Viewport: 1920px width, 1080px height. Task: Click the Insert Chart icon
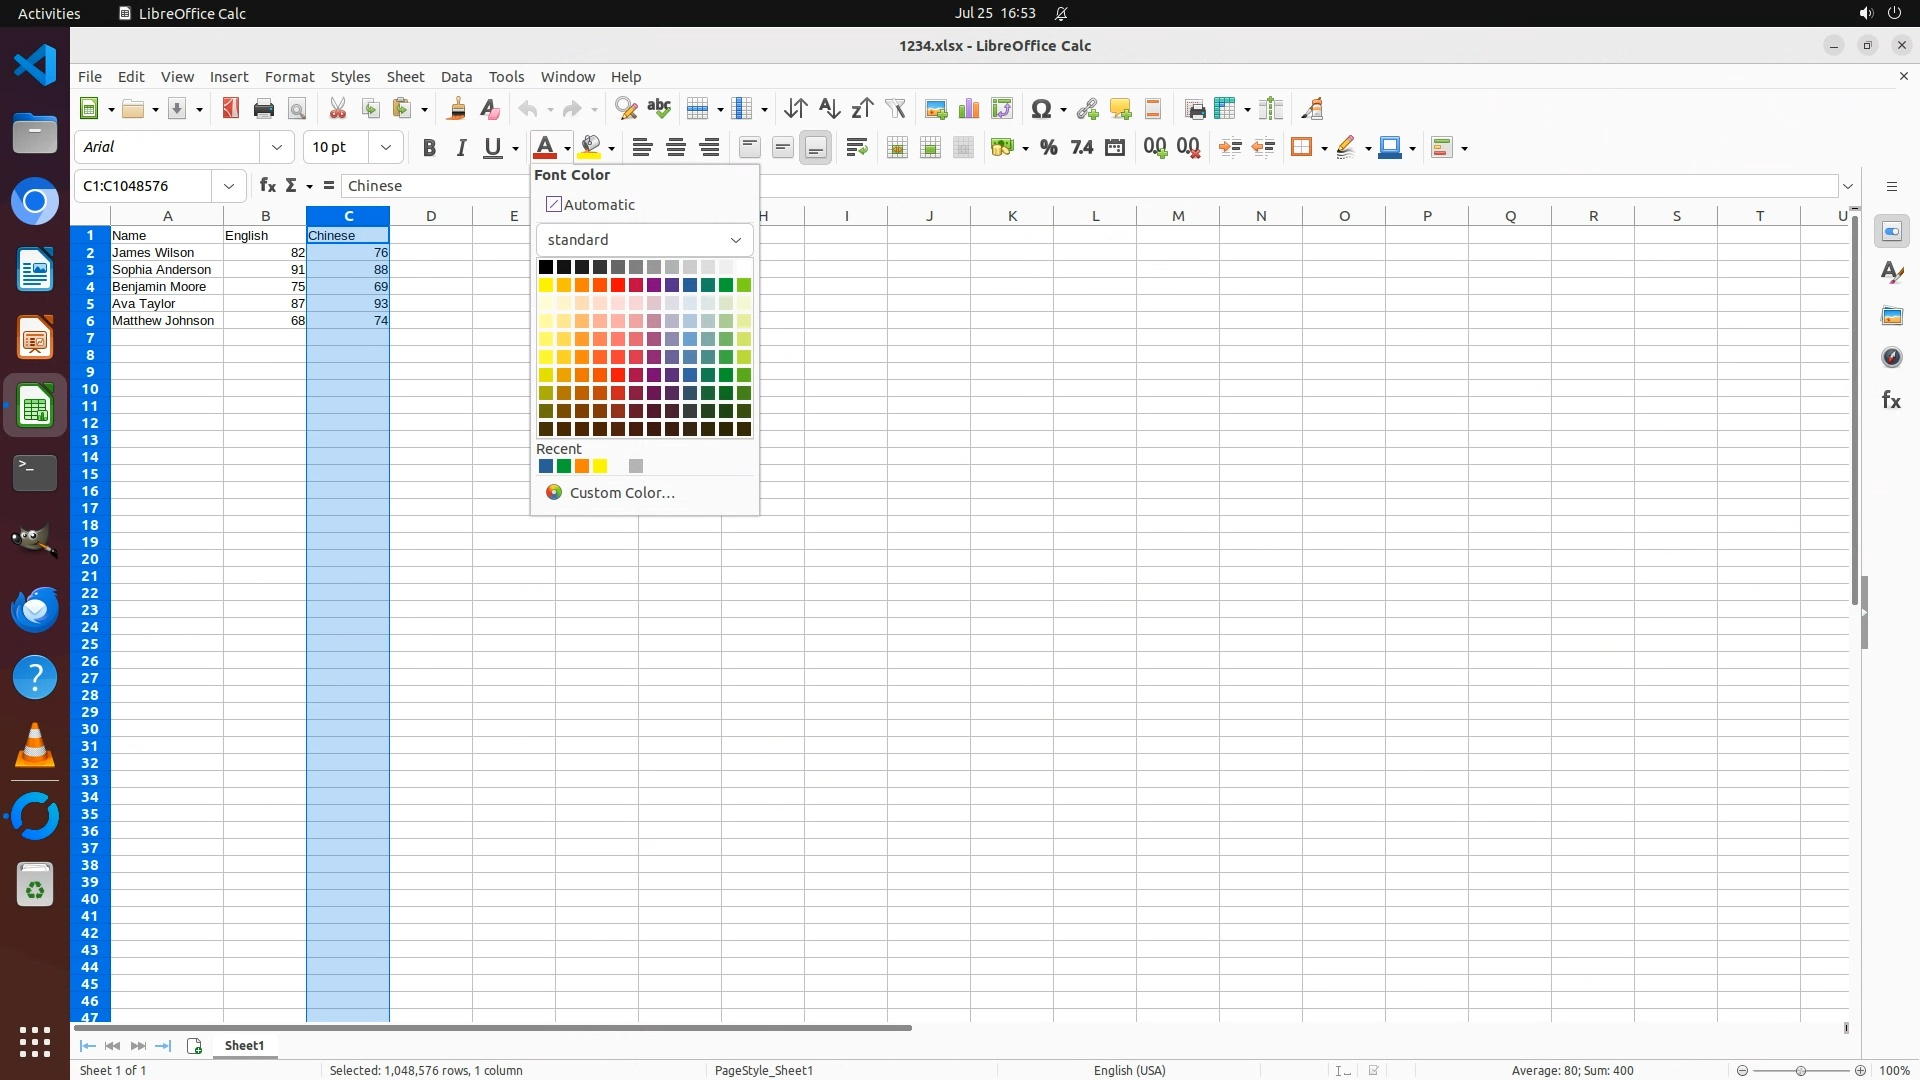click(x=968, y=109)
